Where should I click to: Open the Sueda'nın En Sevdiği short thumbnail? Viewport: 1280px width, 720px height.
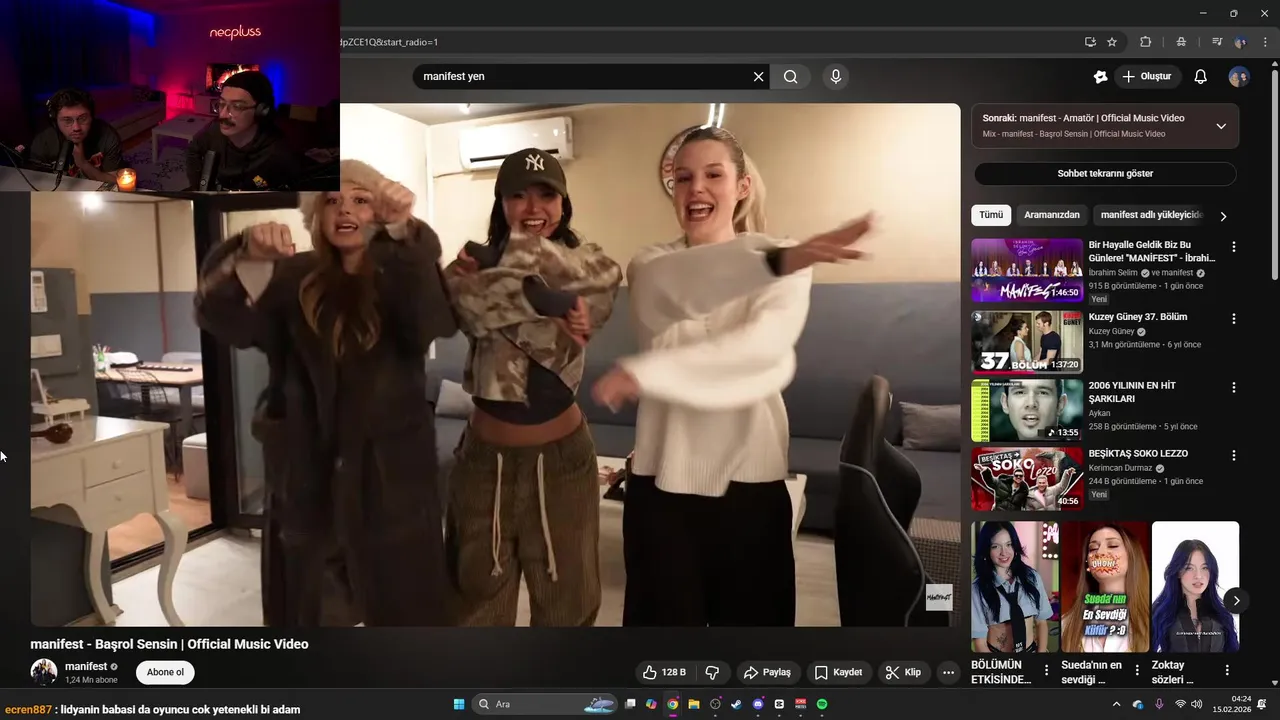pos(1104,587)
